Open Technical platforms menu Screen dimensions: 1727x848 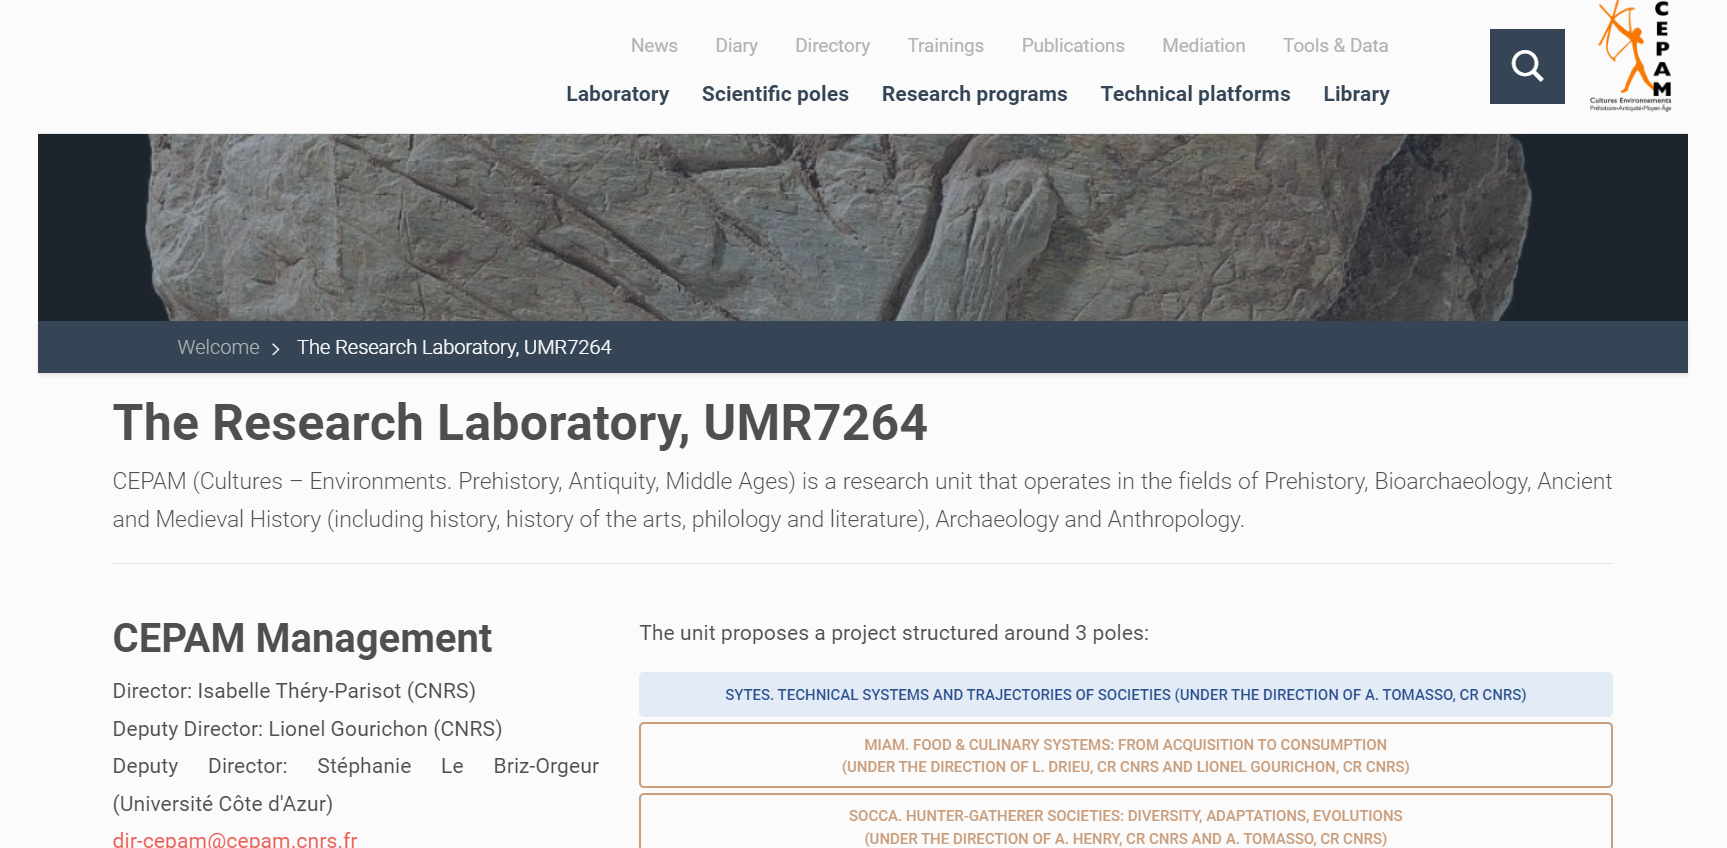1195,94
